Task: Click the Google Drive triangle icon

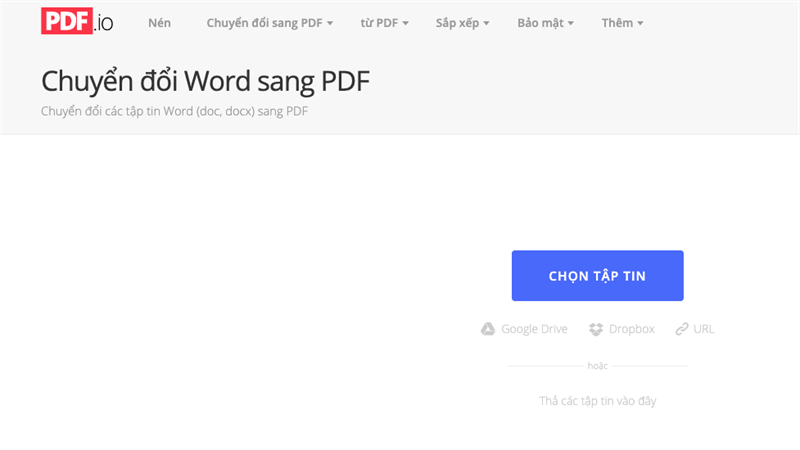Action: click(x=488, y=329)
